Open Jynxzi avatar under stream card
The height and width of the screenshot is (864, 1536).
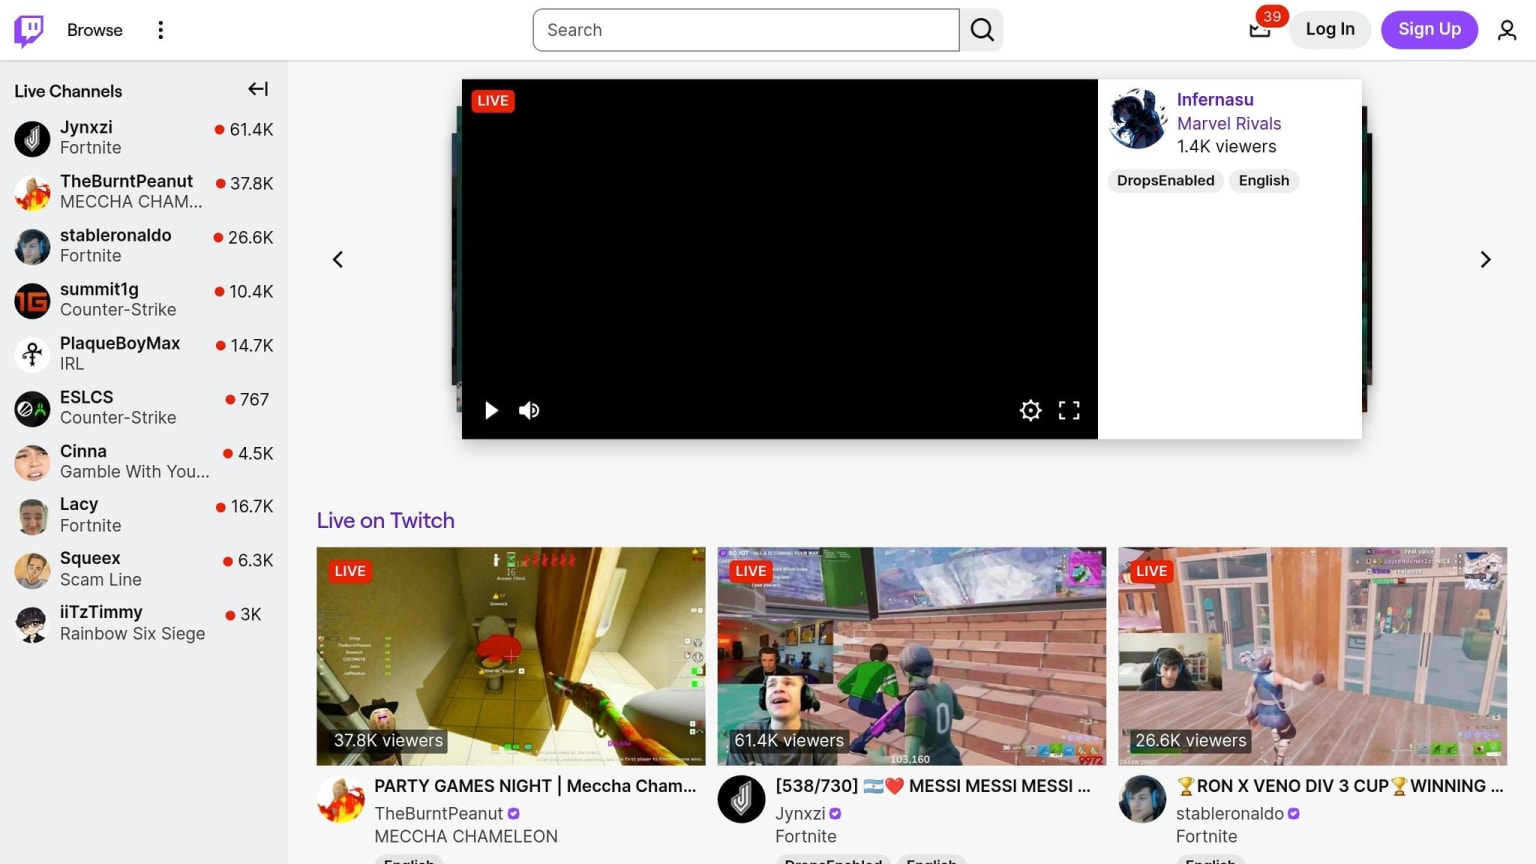click(742, 799)
